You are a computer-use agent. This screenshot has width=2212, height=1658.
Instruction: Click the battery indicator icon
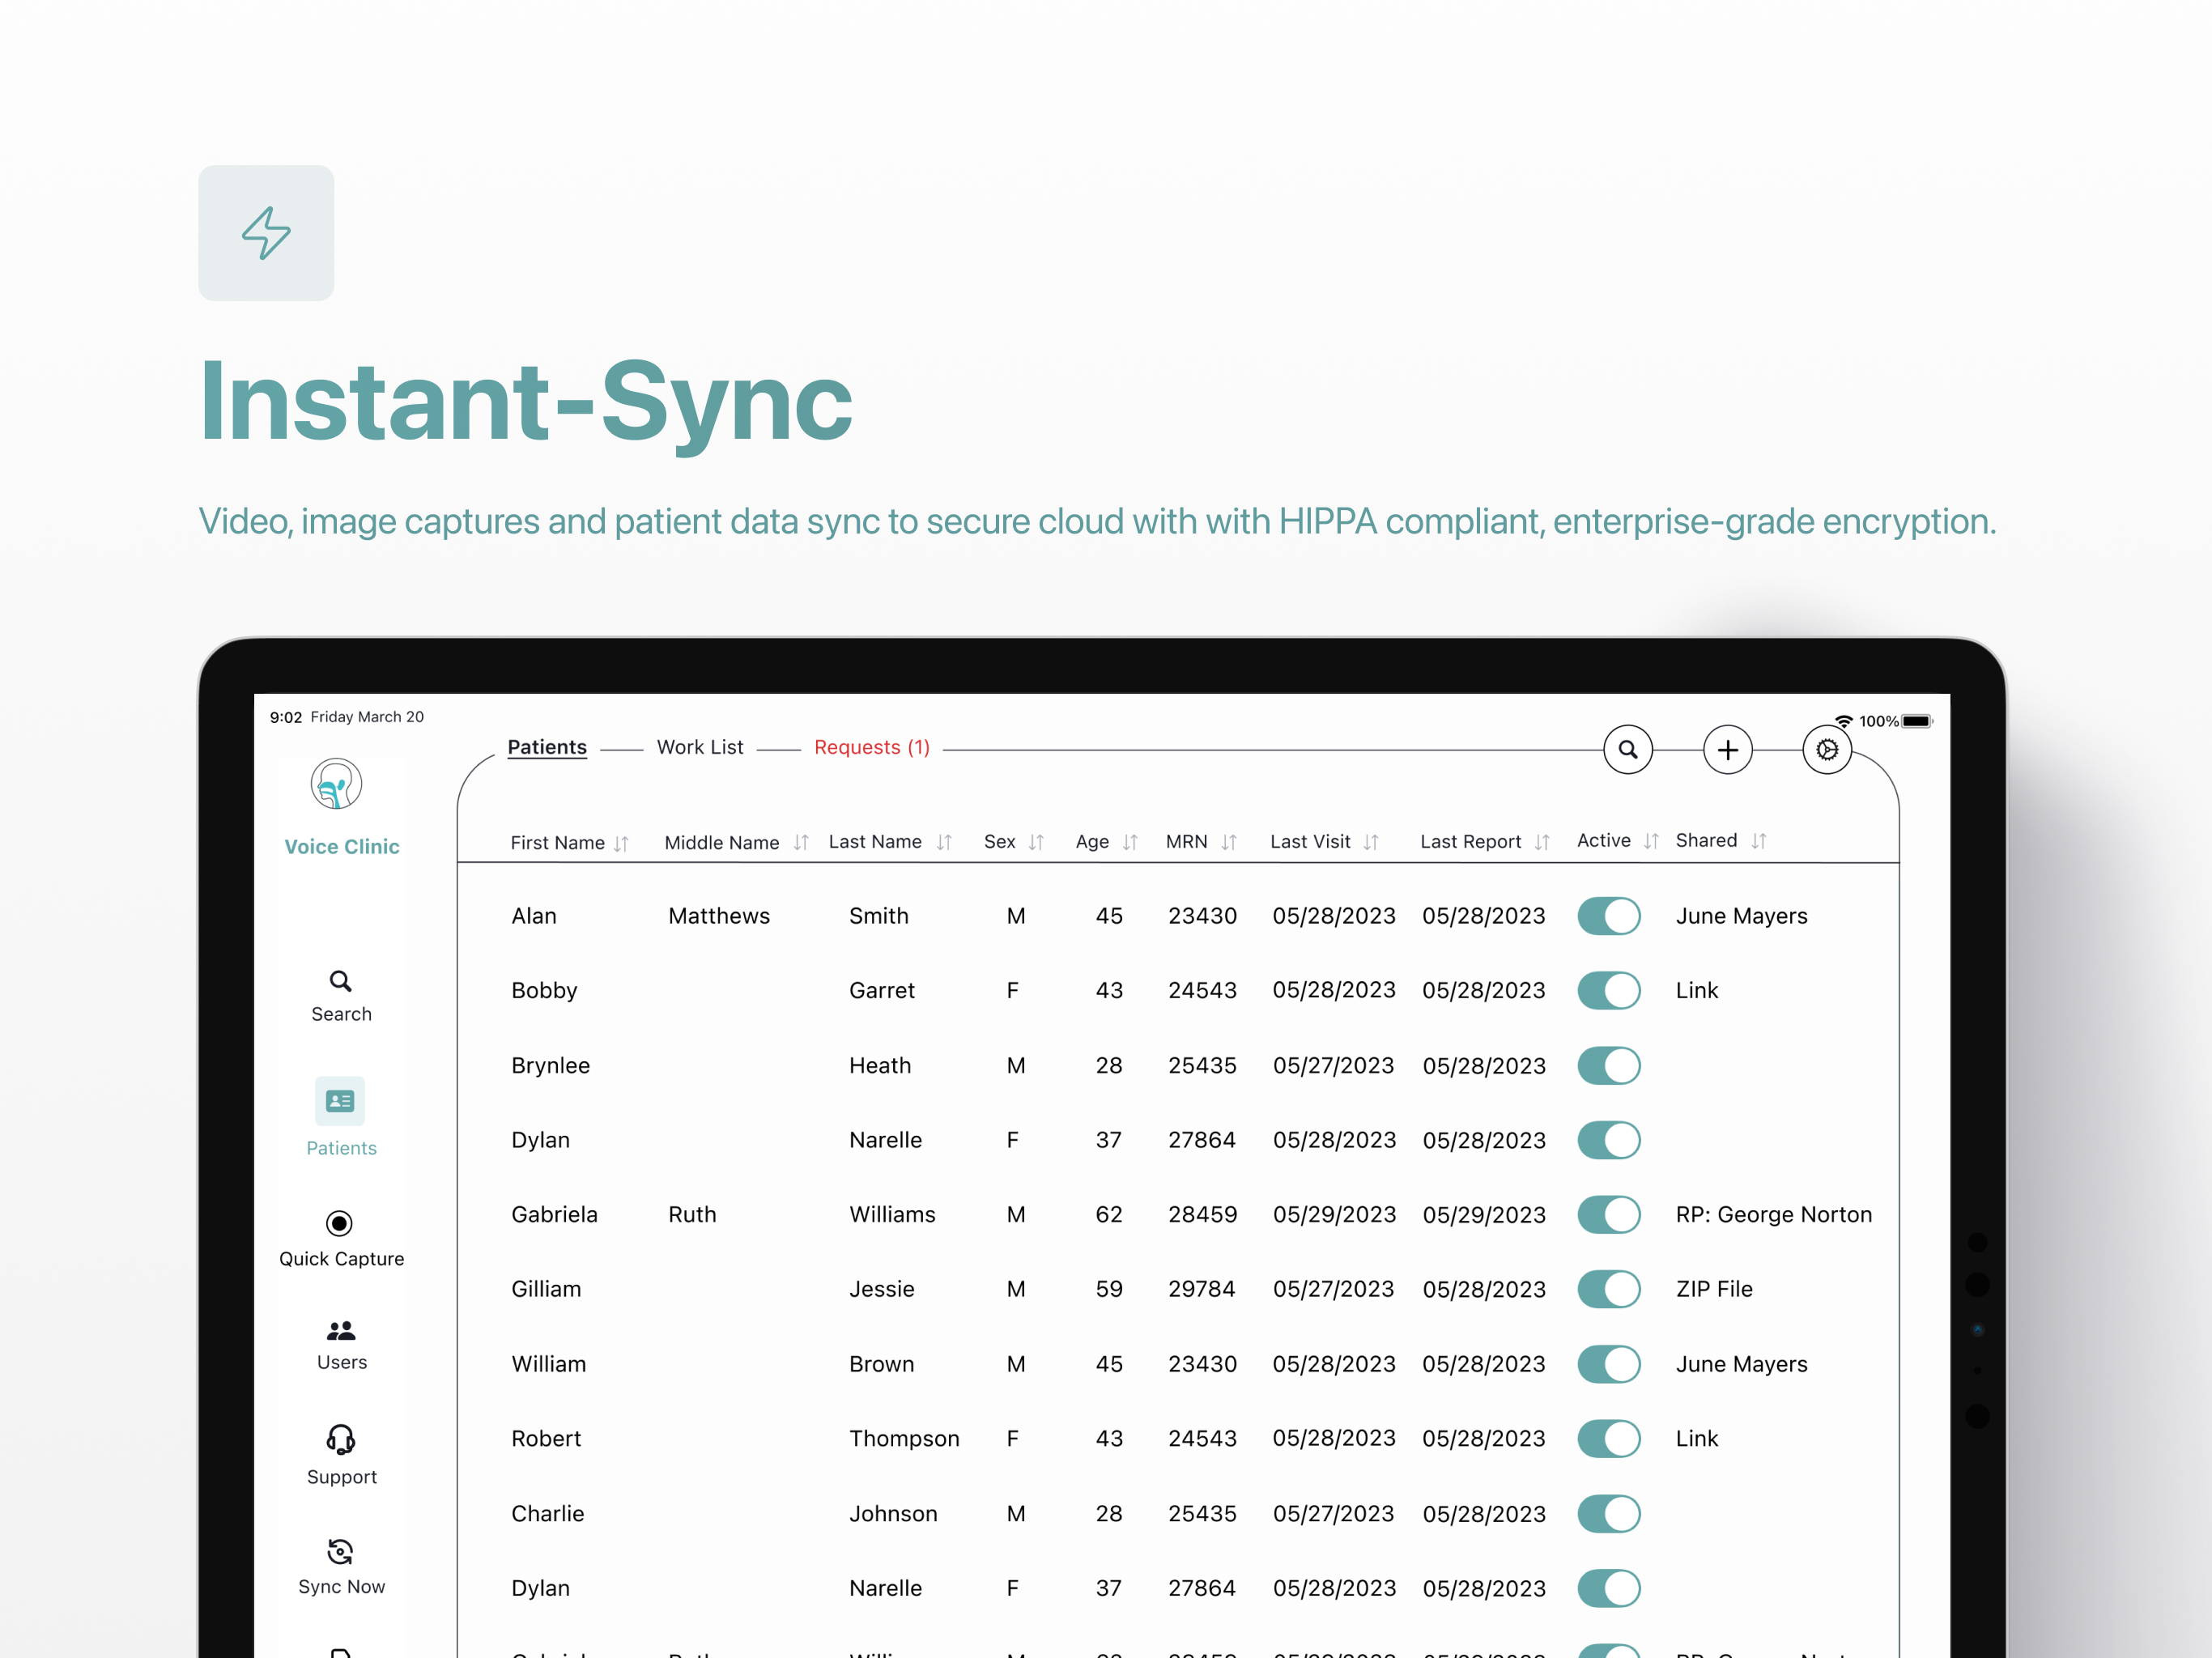[1917, 721]
